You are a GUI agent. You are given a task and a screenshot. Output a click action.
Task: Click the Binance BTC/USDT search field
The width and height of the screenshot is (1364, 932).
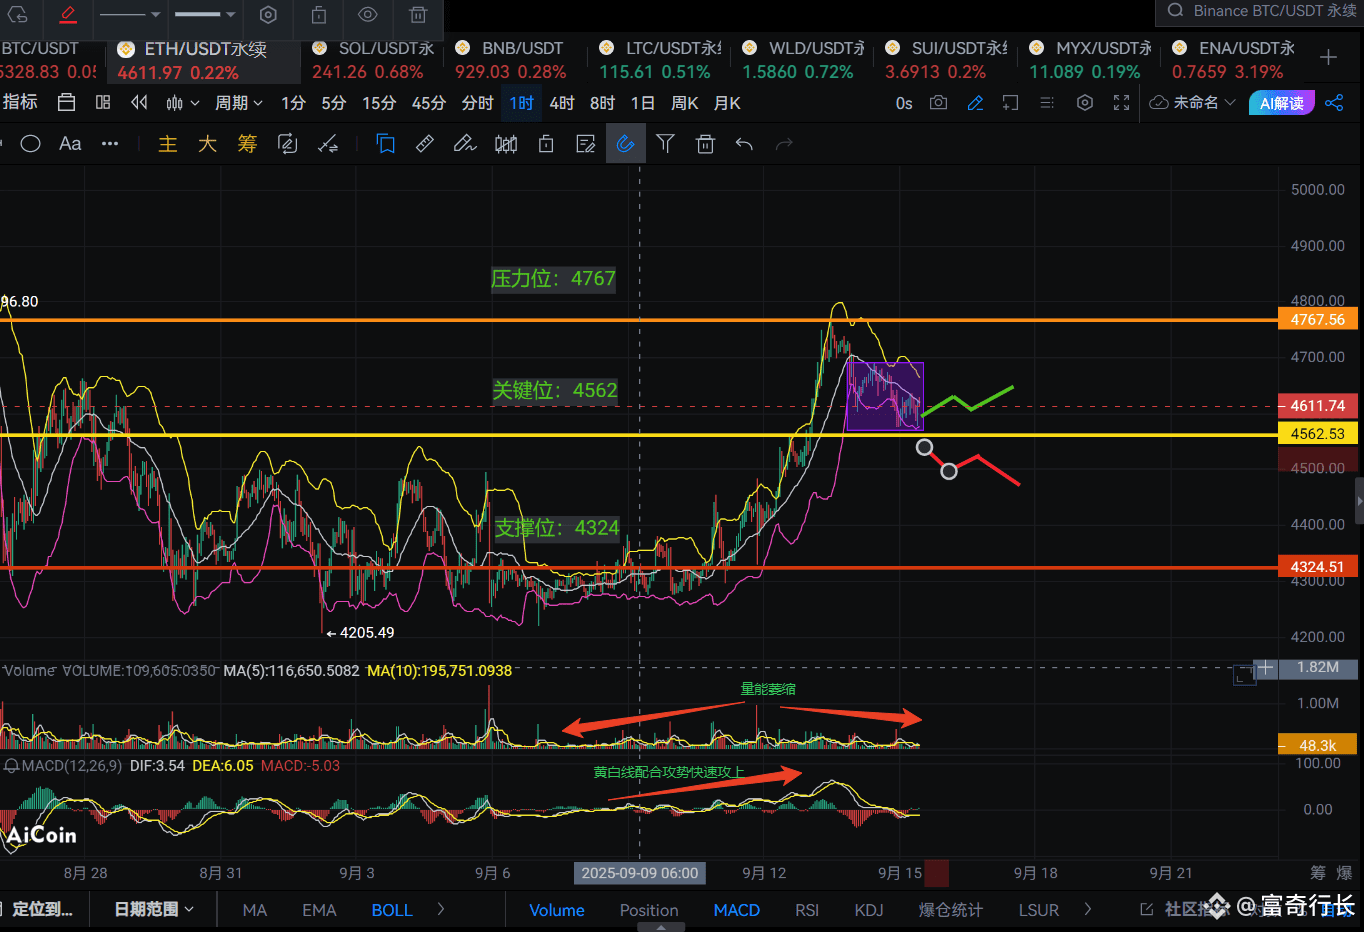click(x=1262, y=11)
